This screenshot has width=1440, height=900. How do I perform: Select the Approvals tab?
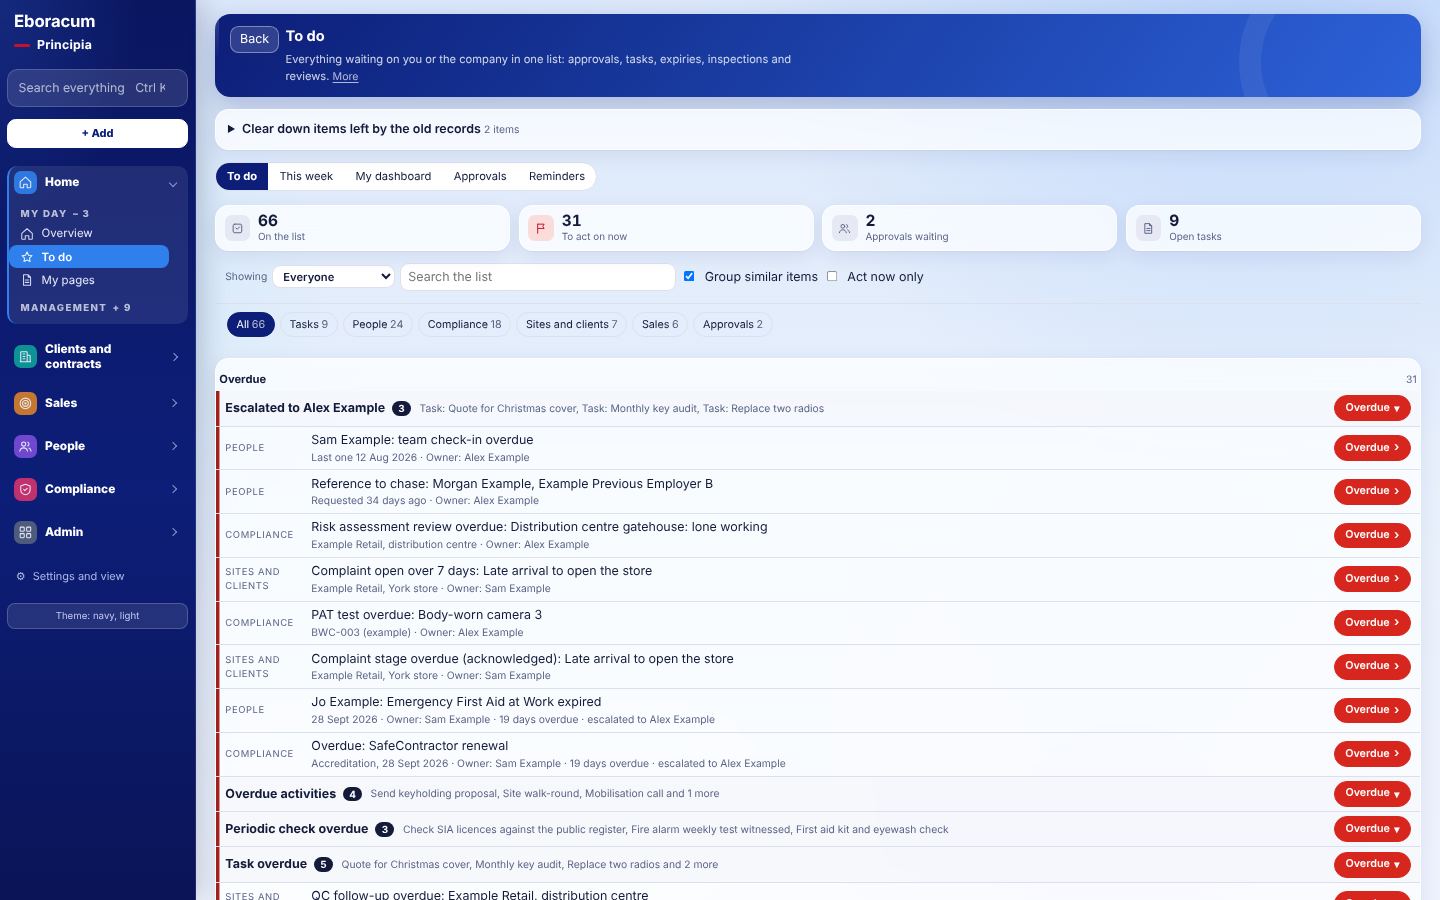pos(480,176)
